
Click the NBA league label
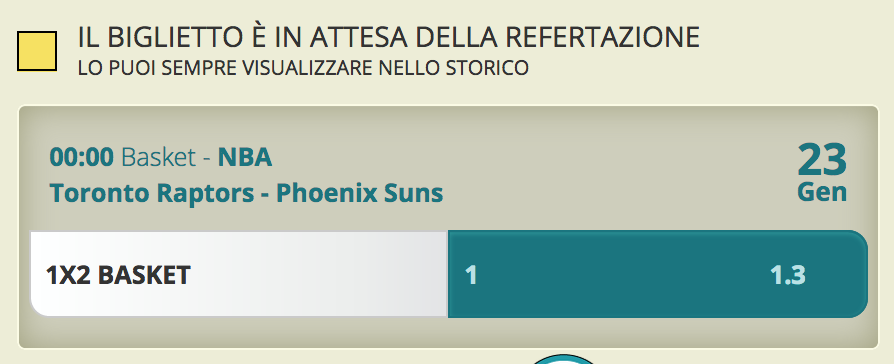click(x=245, y=157)
